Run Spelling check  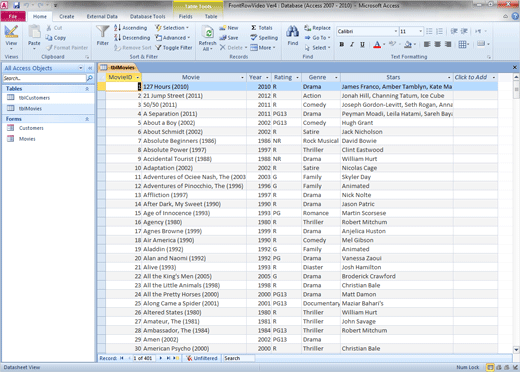(x=264, y=38)
